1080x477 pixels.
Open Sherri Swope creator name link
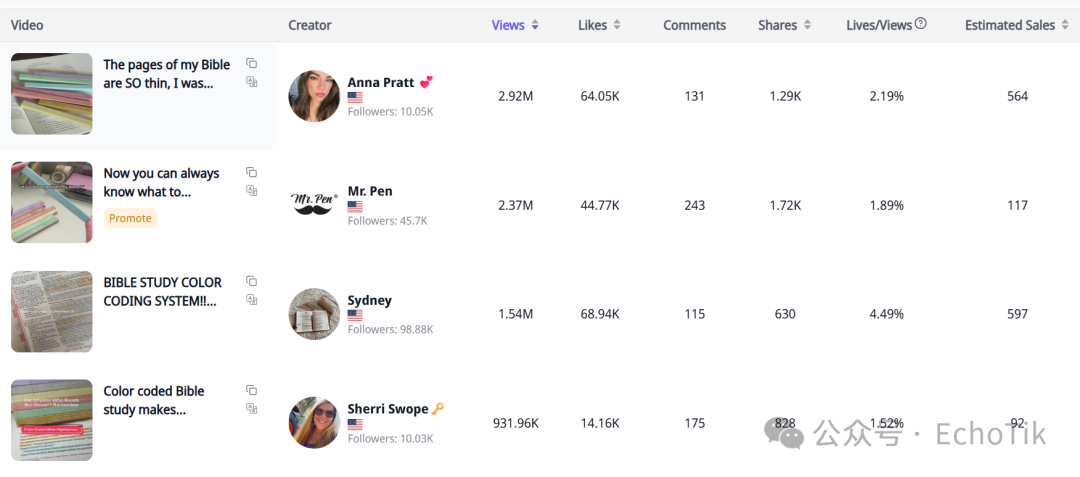tap(388, 409)
